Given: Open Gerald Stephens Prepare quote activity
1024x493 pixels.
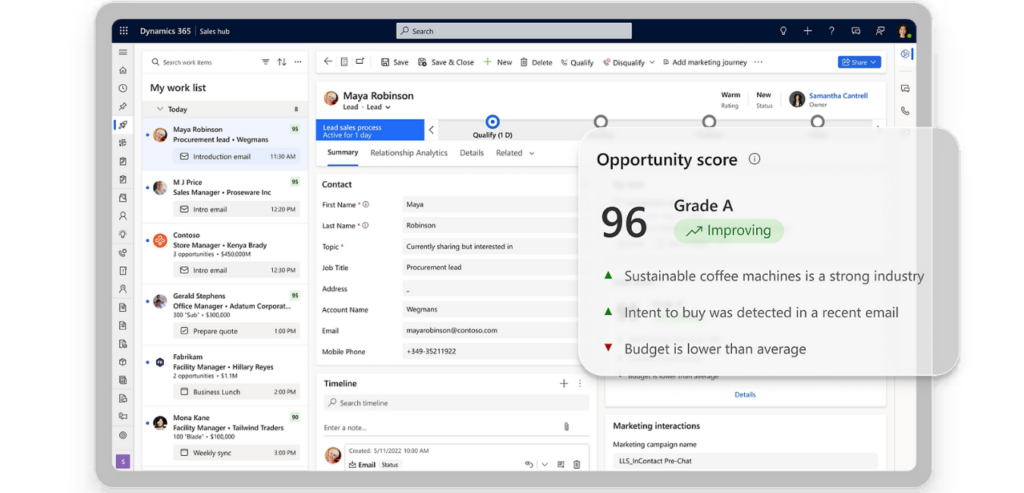Looking at the screenshot, I should [x=237, y=331].
